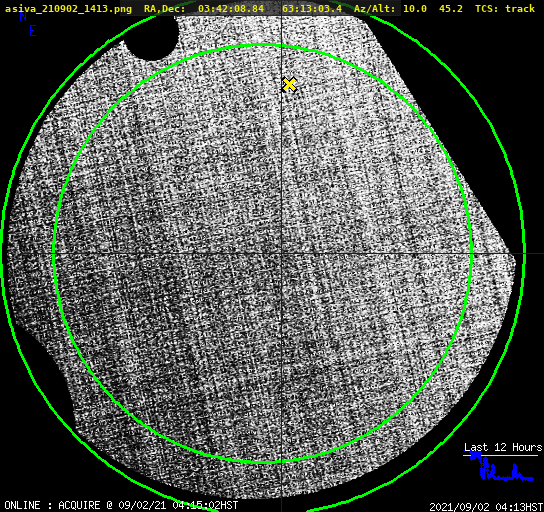Select the asiva_210902_1413.png filename text
Viewport: 544px width, 512px height.
[x=68, y=9]
